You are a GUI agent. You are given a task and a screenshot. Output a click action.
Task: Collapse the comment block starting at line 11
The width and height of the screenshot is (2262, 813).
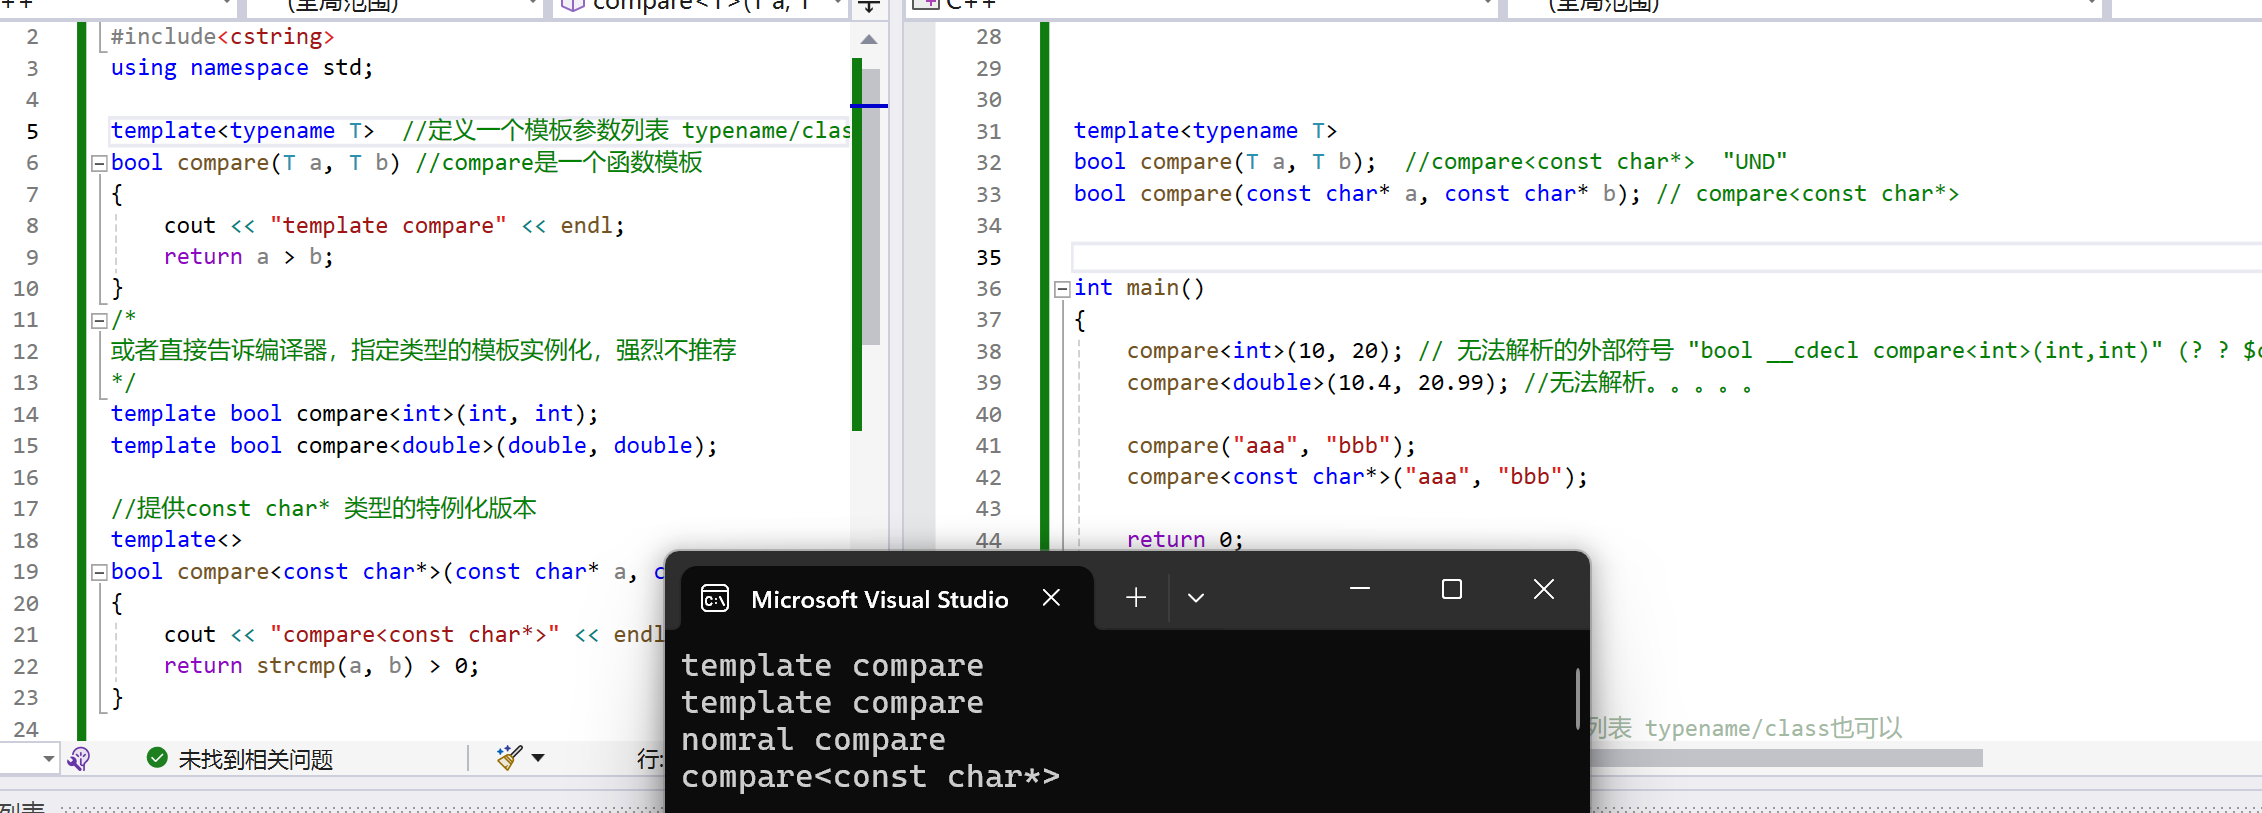tap(99, 321)
